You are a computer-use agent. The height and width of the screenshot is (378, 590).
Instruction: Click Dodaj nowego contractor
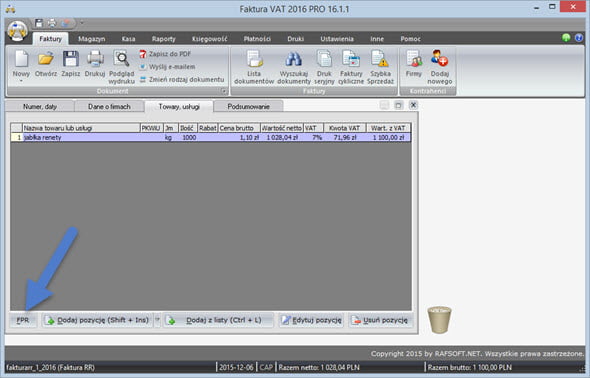(x=439, y=67)
